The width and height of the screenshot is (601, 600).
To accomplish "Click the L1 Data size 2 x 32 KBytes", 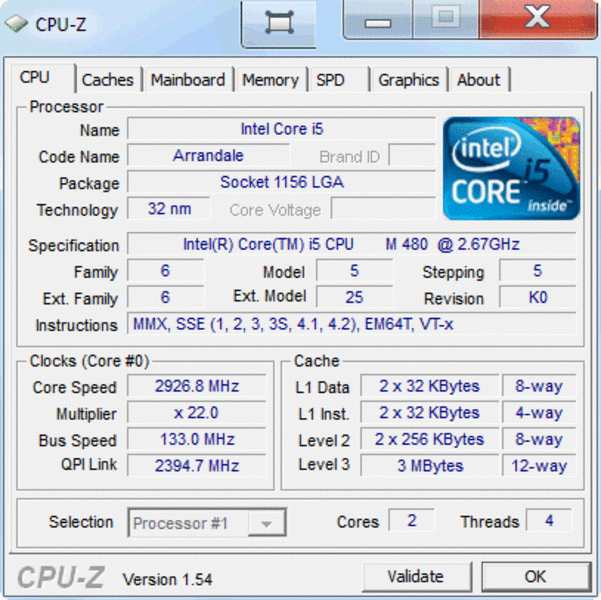I will (430, 386).
